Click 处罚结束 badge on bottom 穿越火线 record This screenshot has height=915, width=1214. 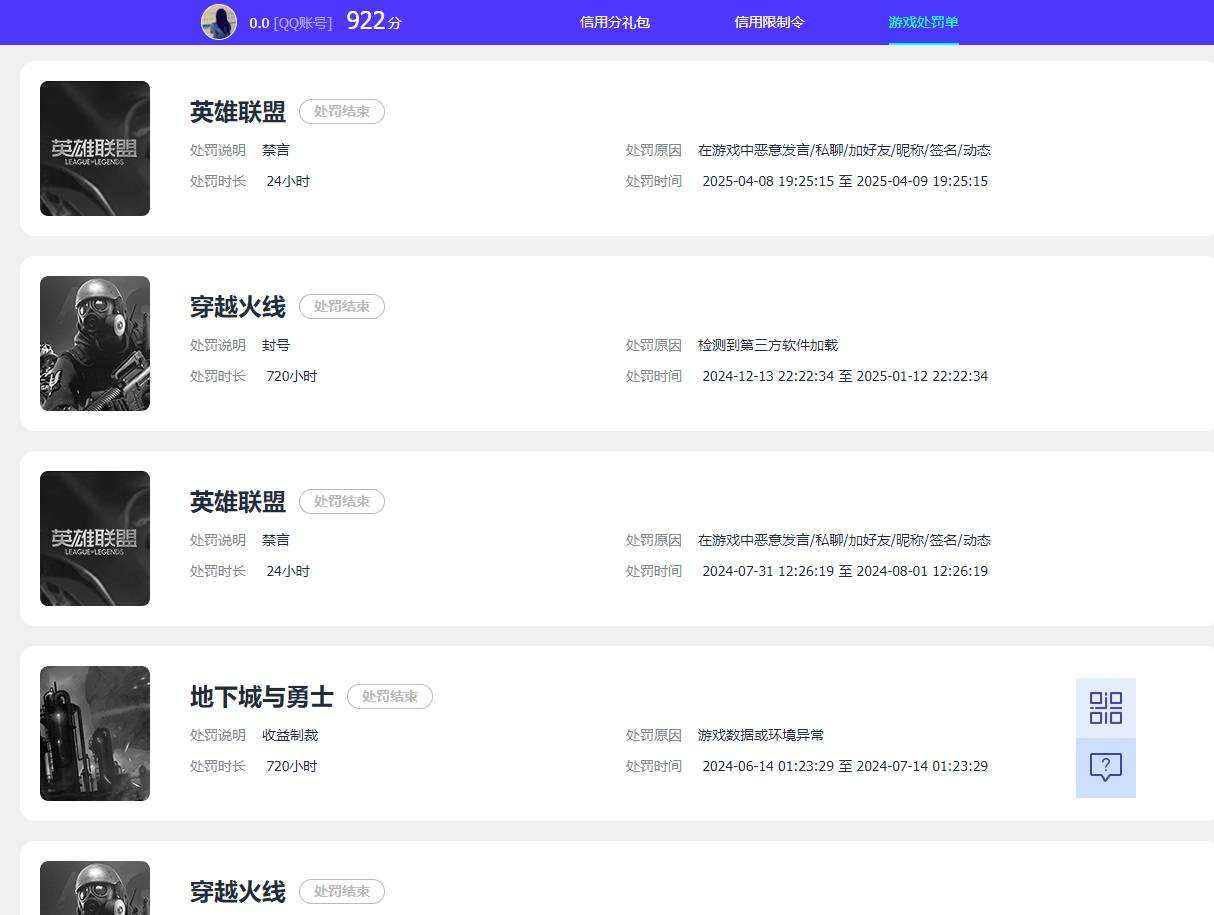pyautogui.click(x=342, y=891)
